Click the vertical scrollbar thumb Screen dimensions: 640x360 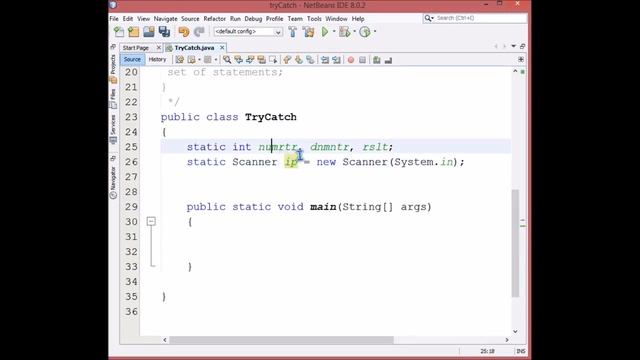(515, 243)
